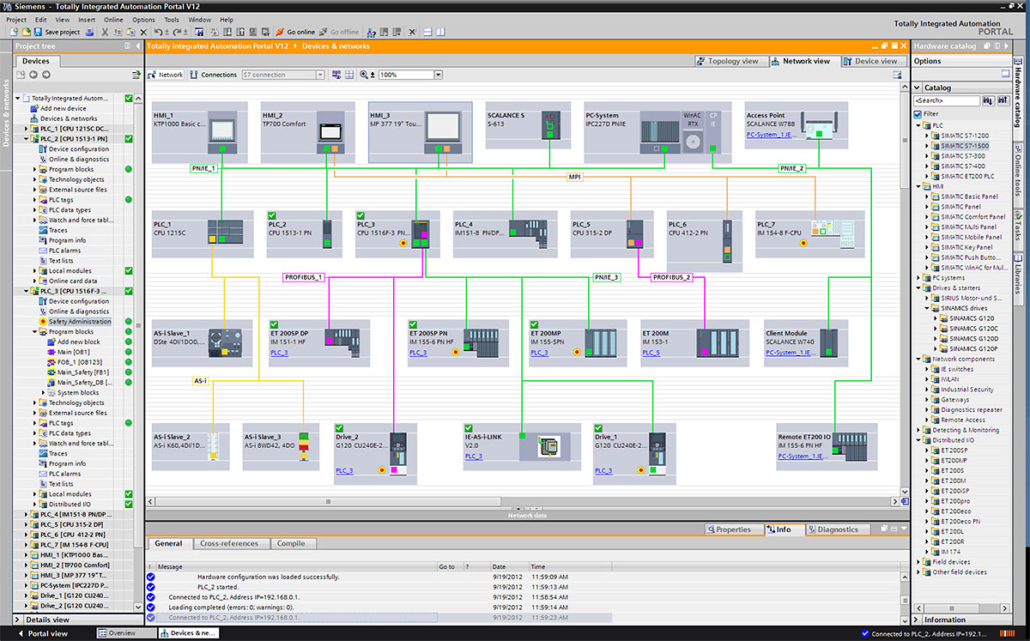
Task: Expand PLC_4 in the project tree
Action: [x=26, y=514]
